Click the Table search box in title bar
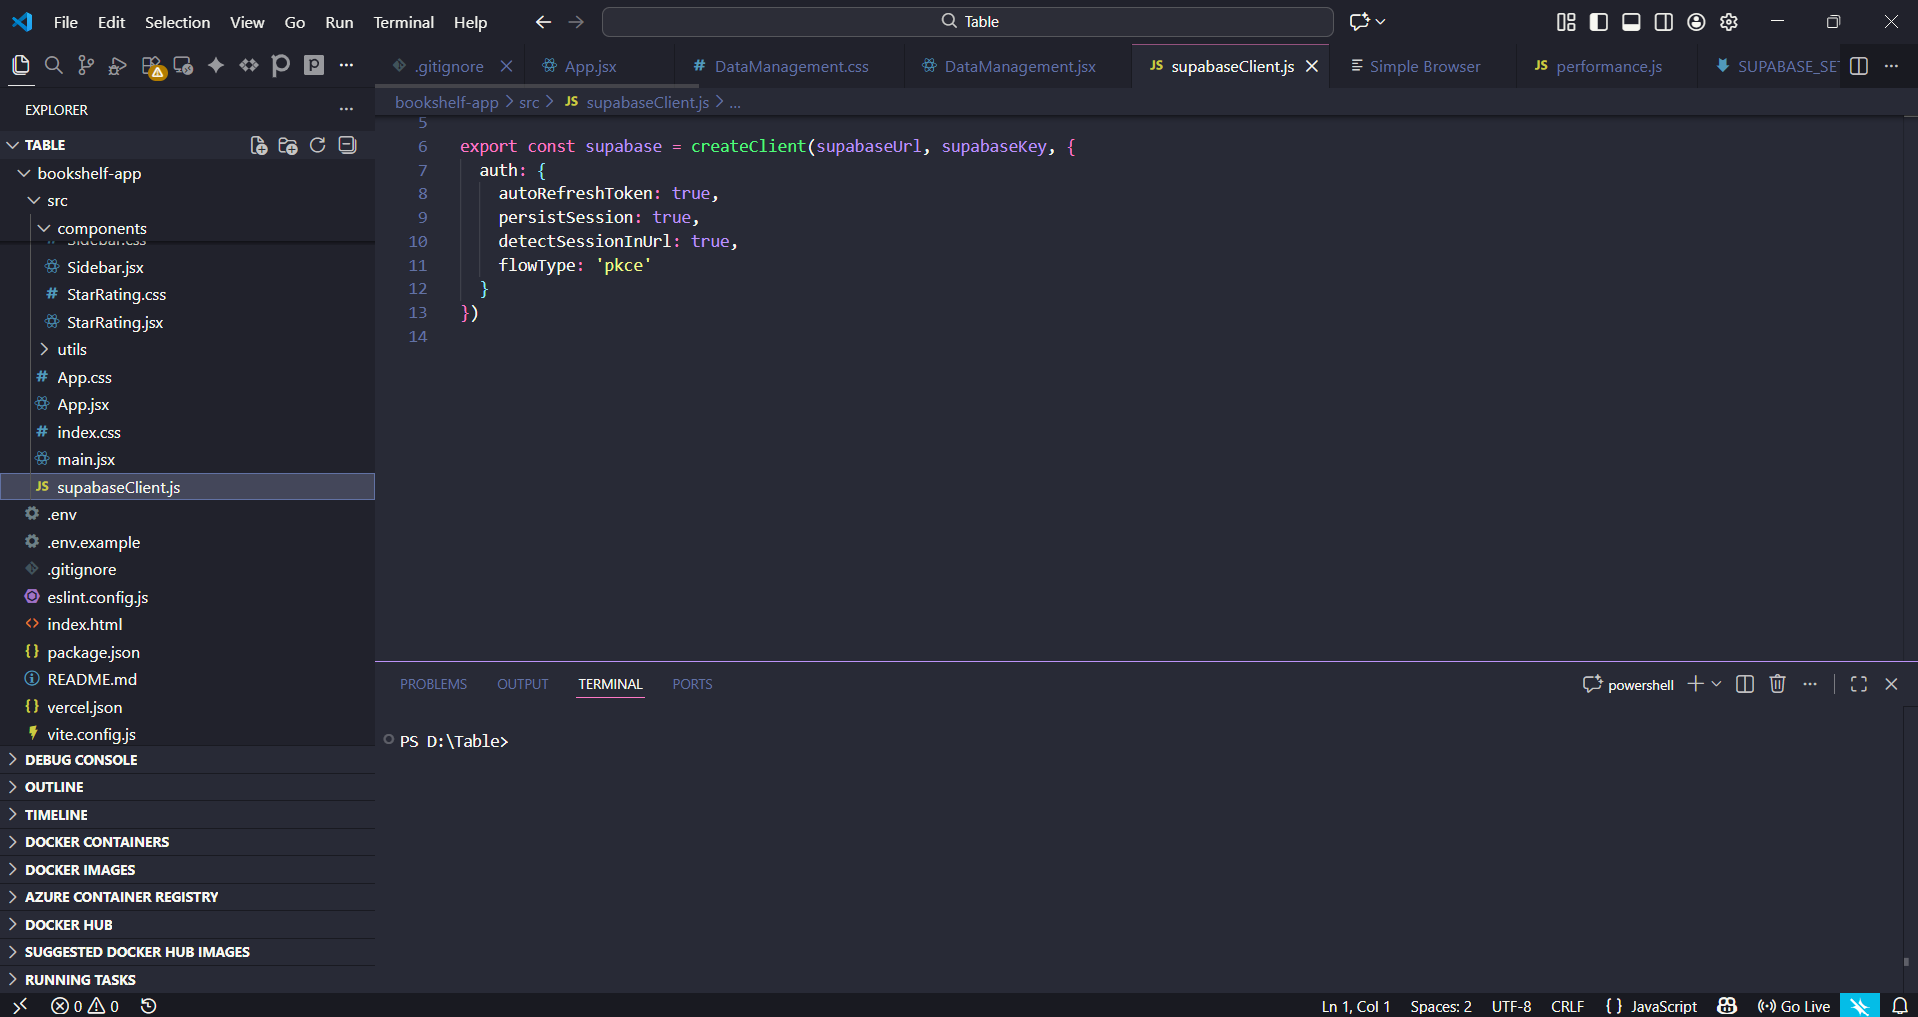 click(x=967, y=22)
